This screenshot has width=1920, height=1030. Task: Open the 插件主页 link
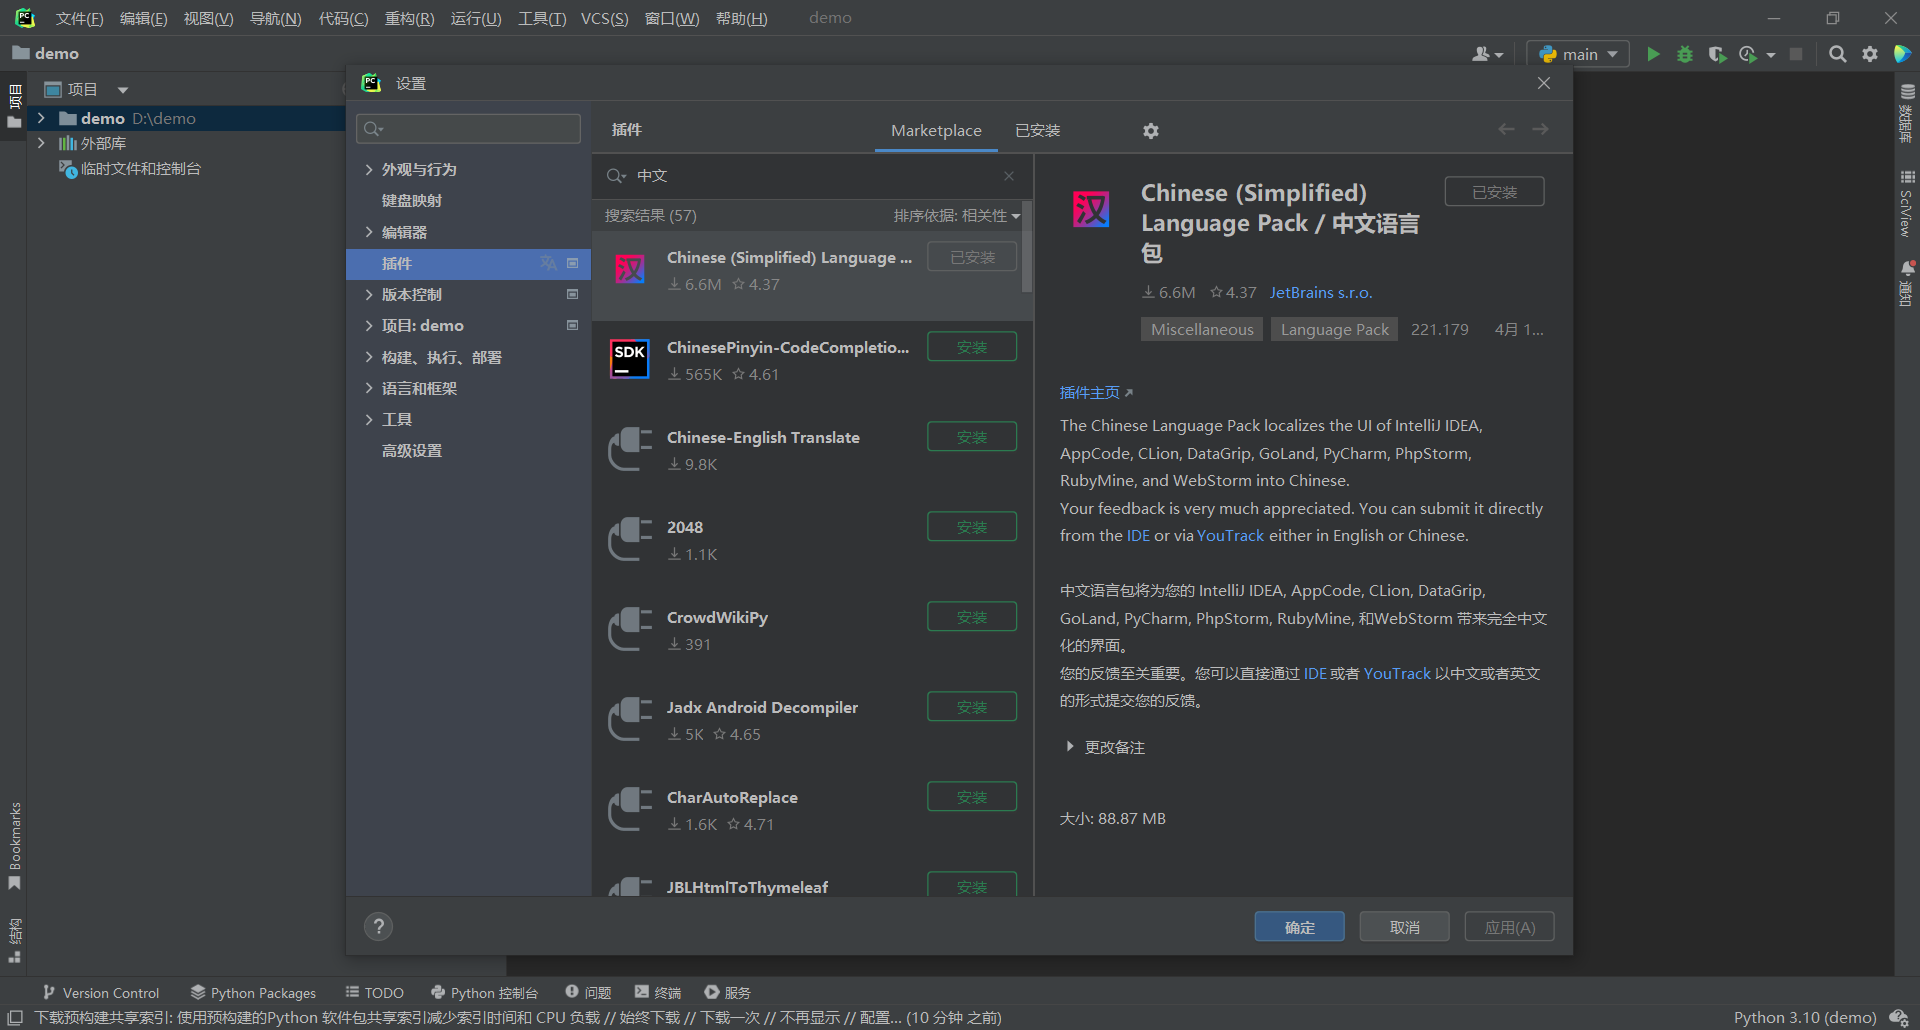click(x=1096, y=393)
